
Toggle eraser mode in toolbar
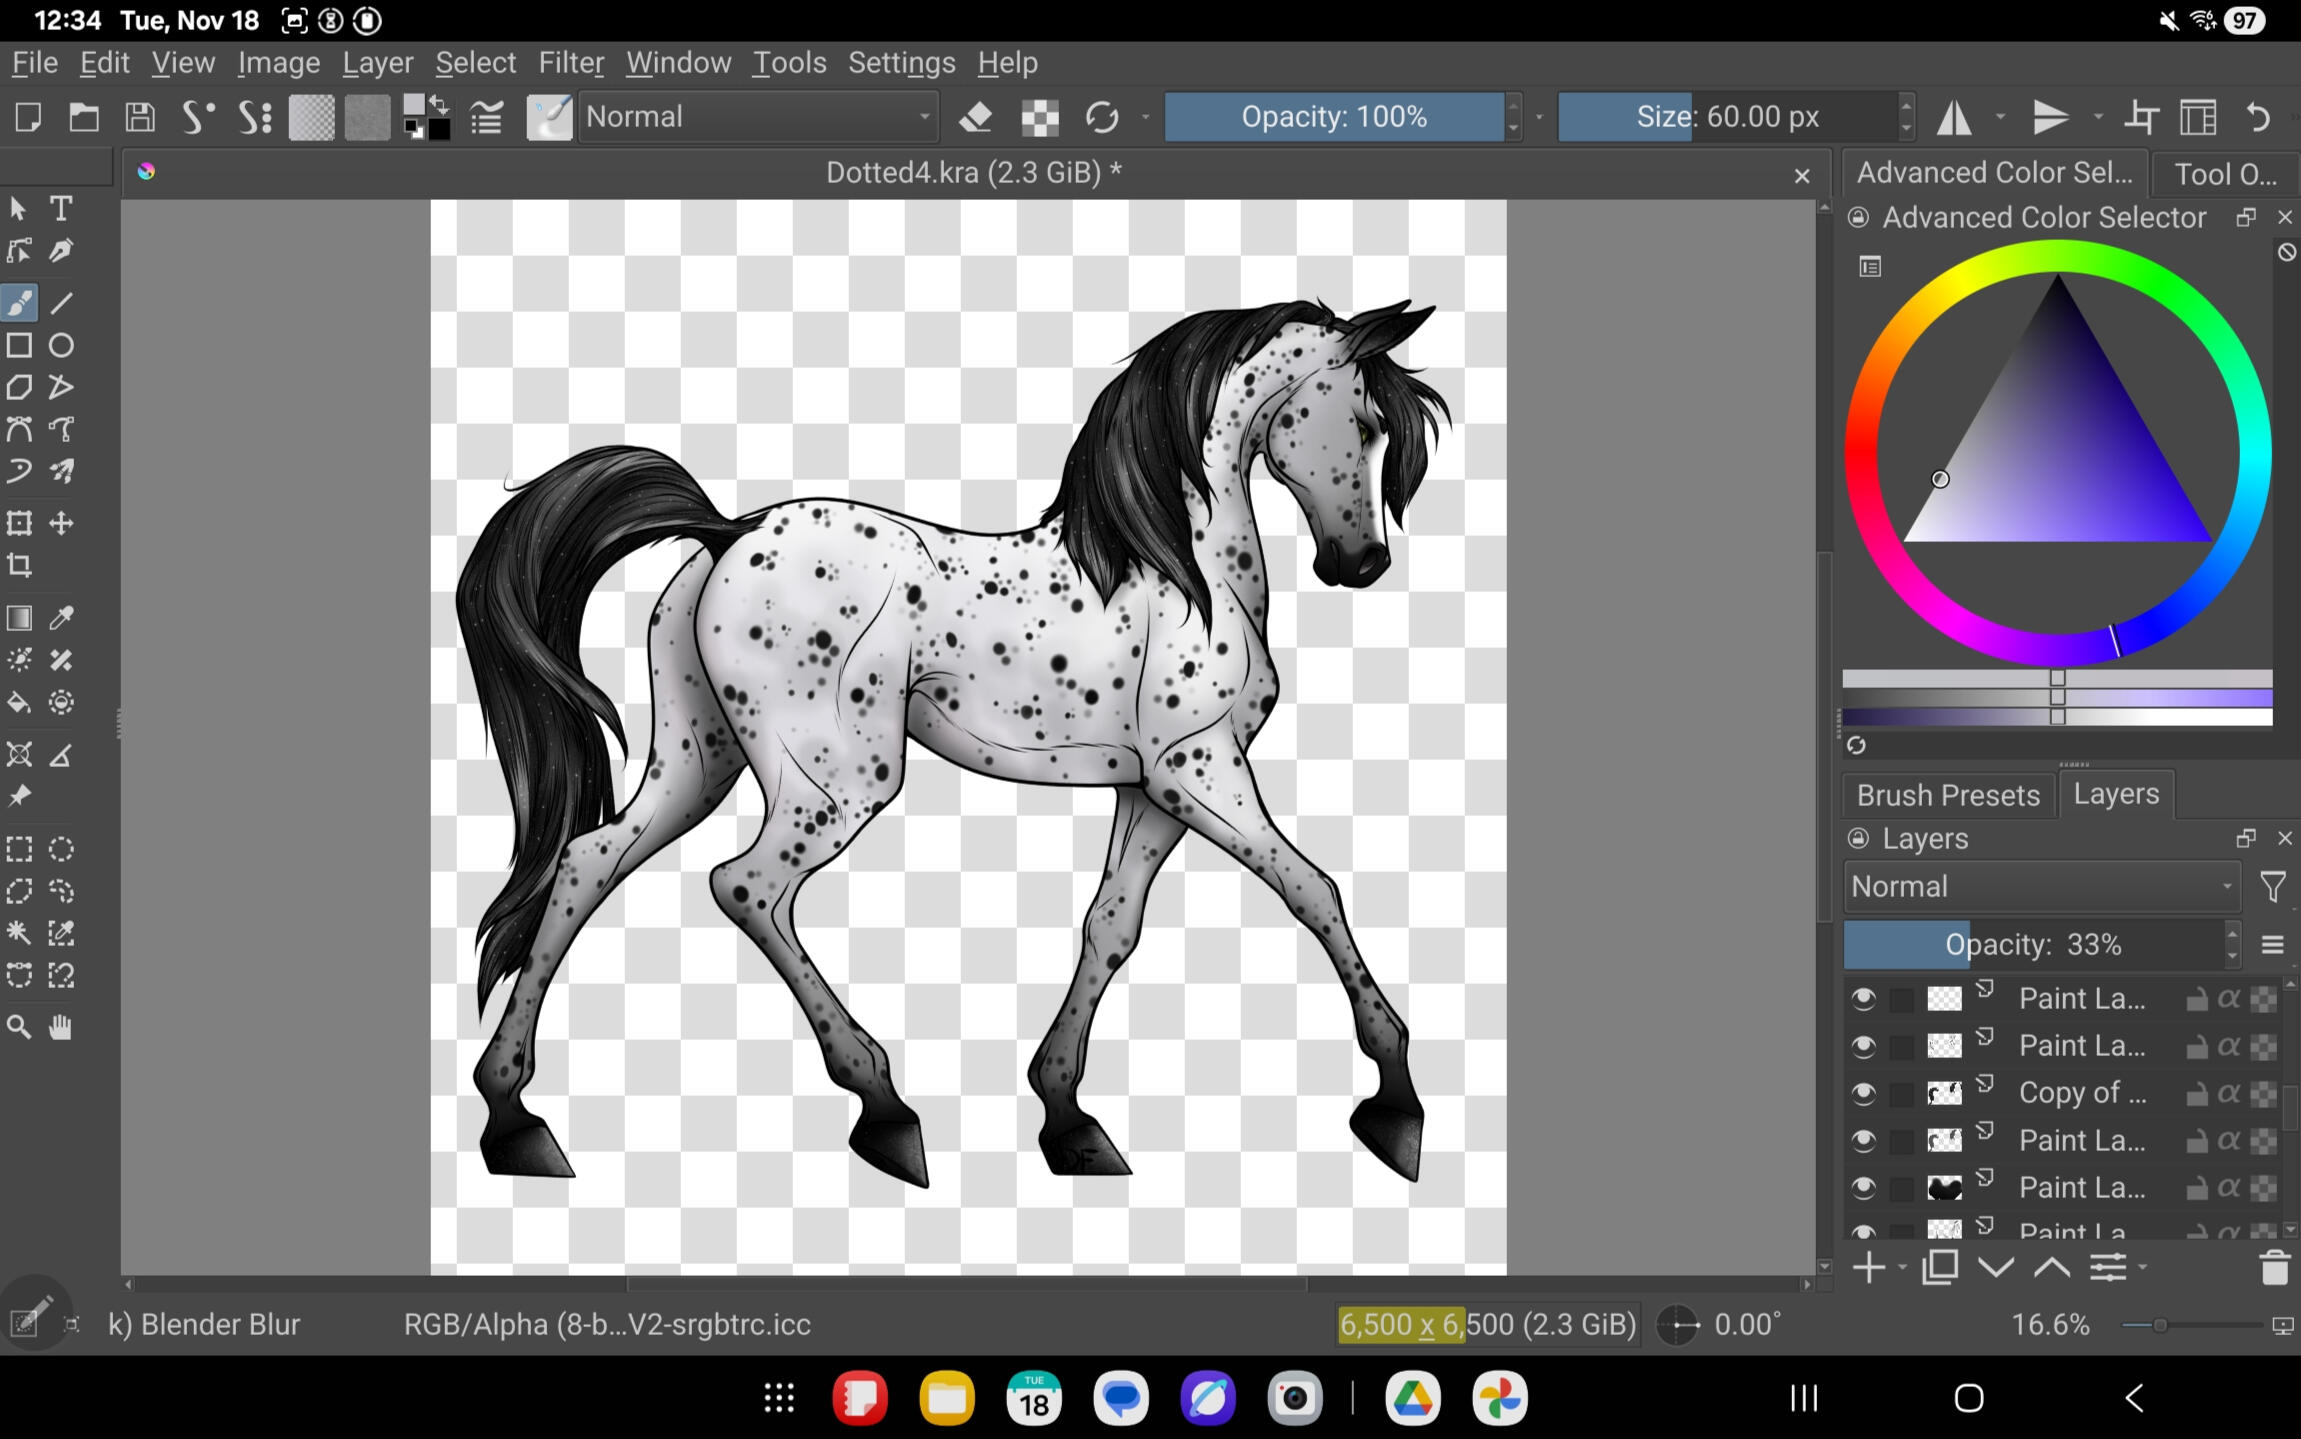tap(975, 117)
